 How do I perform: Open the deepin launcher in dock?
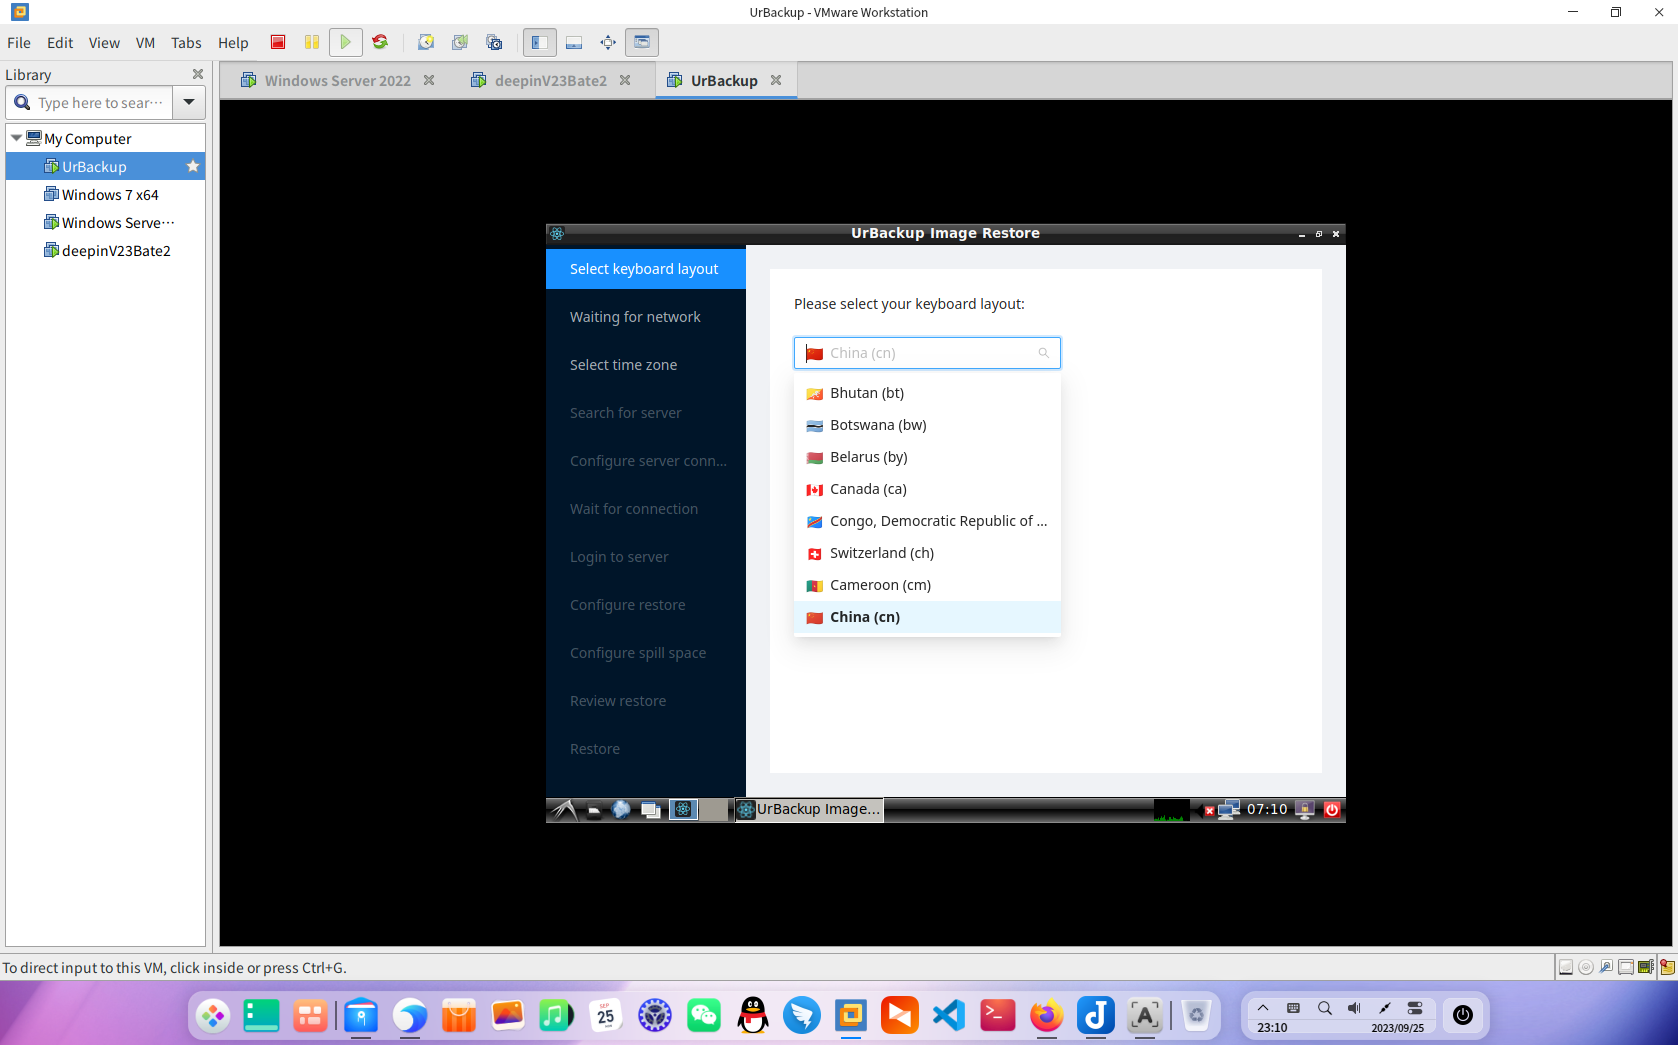click(212, 1016)
